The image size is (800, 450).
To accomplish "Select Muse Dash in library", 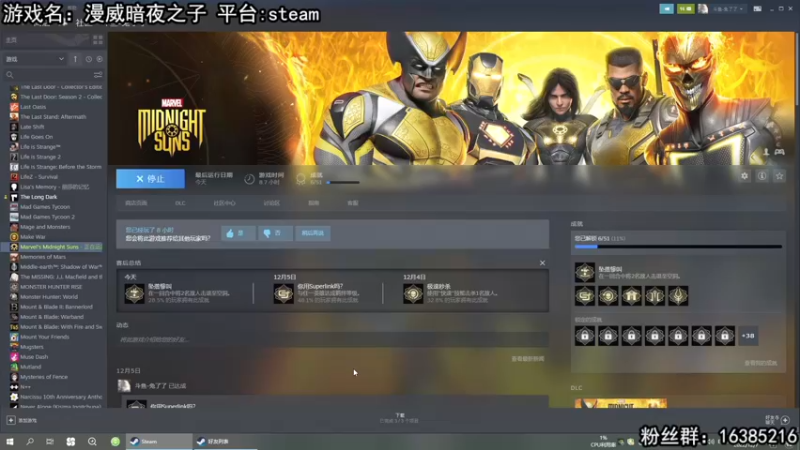I will [x=34, y=357].
